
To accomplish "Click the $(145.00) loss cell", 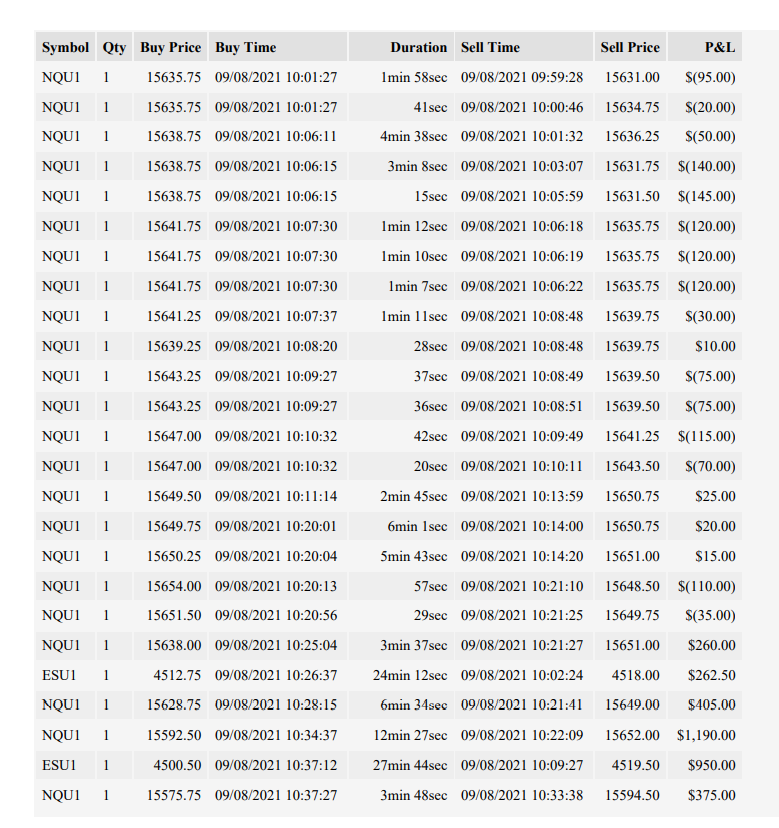I will point(705,196).
